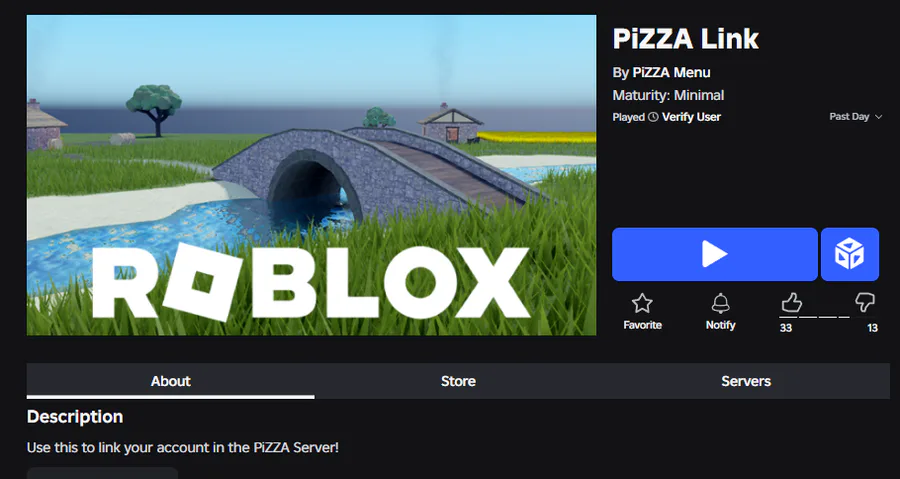
Task: Click the clock icon next to Played
Action: pos(653,117)
